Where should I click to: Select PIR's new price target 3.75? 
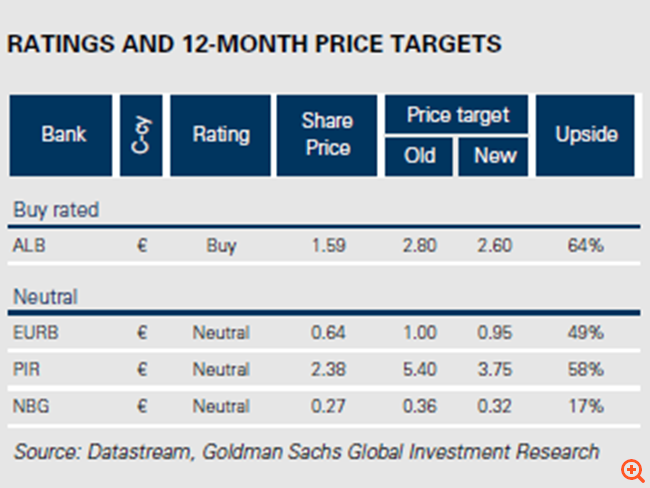tap(493, 369)
